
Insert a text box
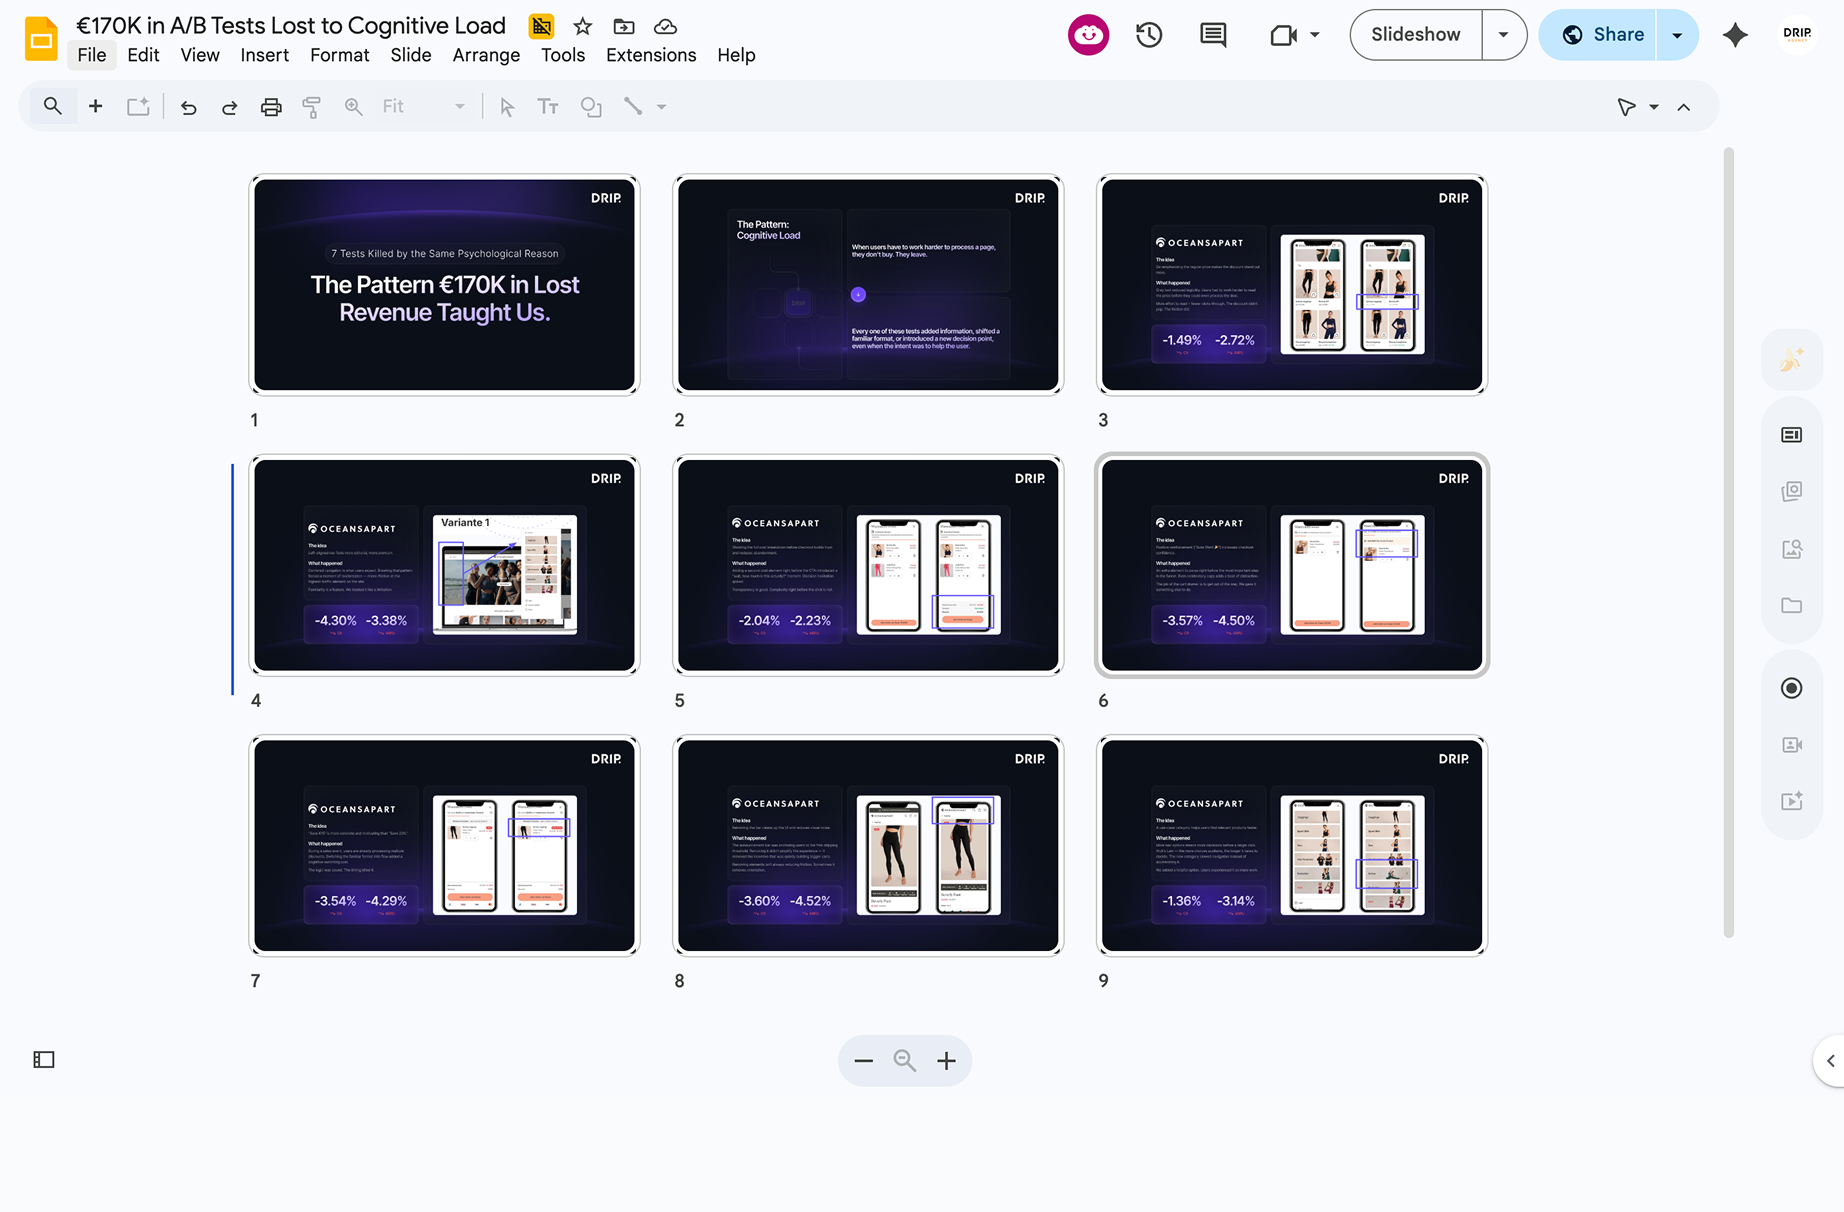point(548,107)
